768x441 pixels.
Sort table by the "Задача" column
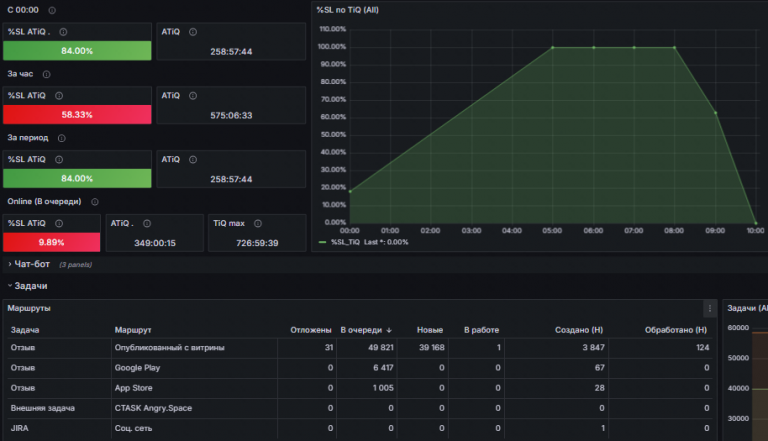[x=25, y=330]
